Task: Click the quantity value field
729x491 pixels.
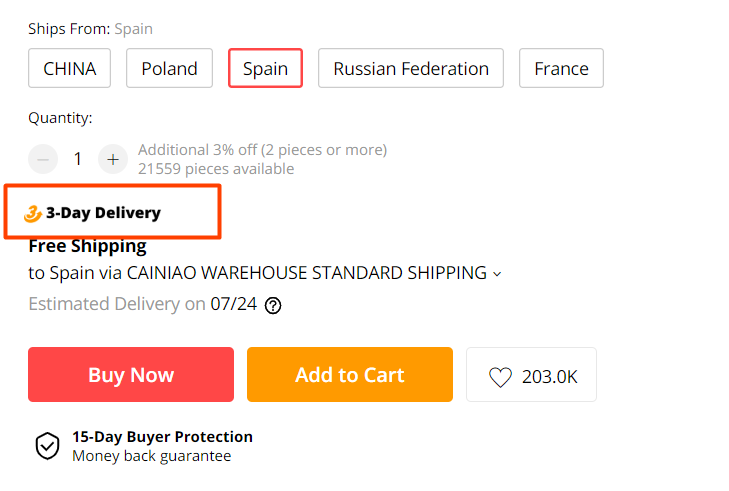Action: [x=78, y=159]
